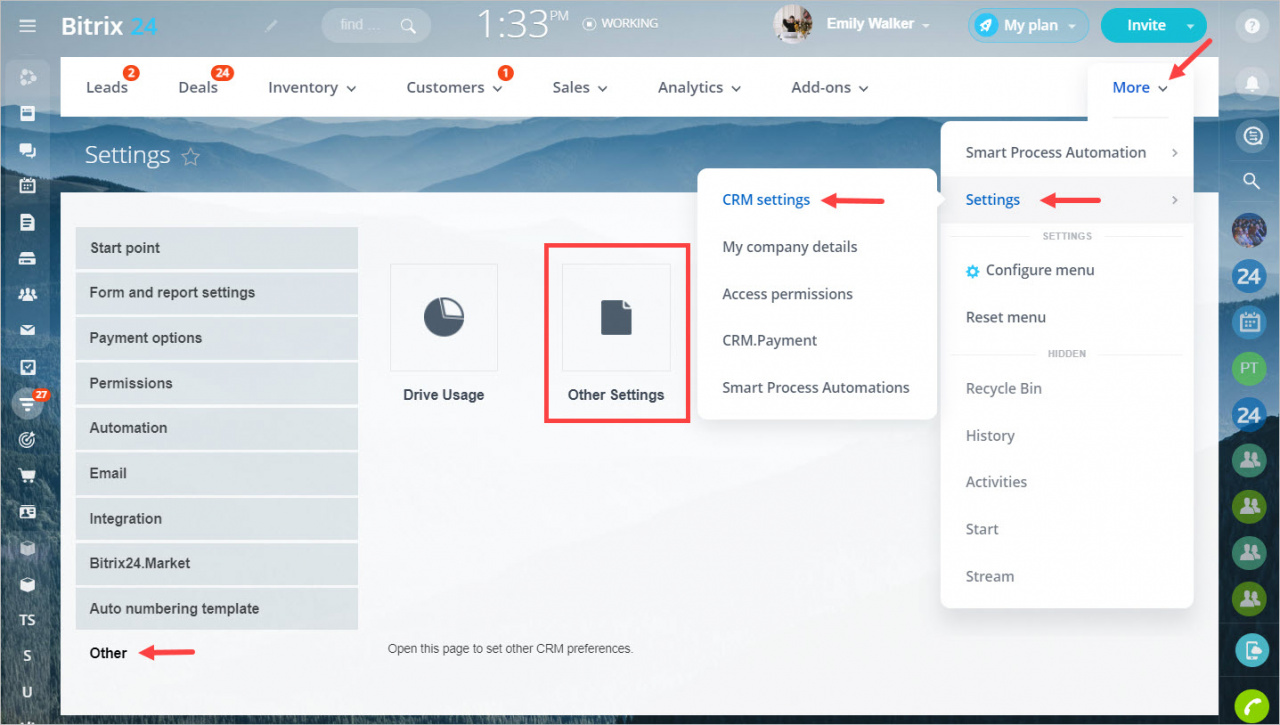Open the documents icon in left sidebar
1280x725 pixels.
pos(27,222)
